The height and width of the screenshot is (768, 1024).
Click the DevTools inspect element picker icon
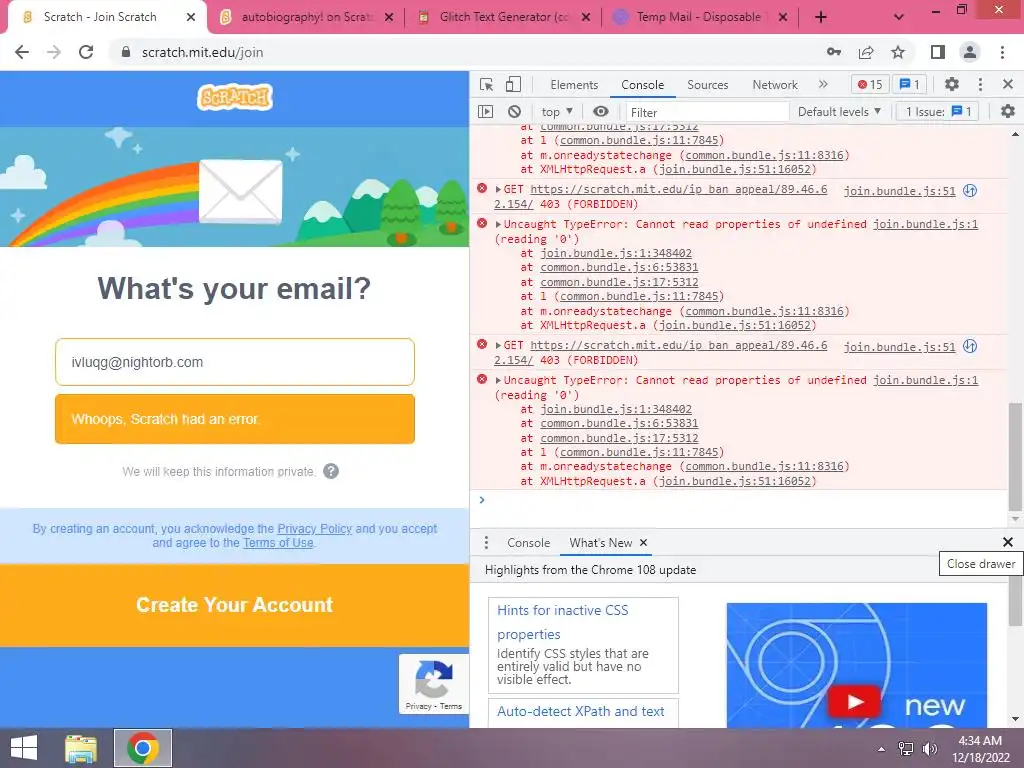487,84
